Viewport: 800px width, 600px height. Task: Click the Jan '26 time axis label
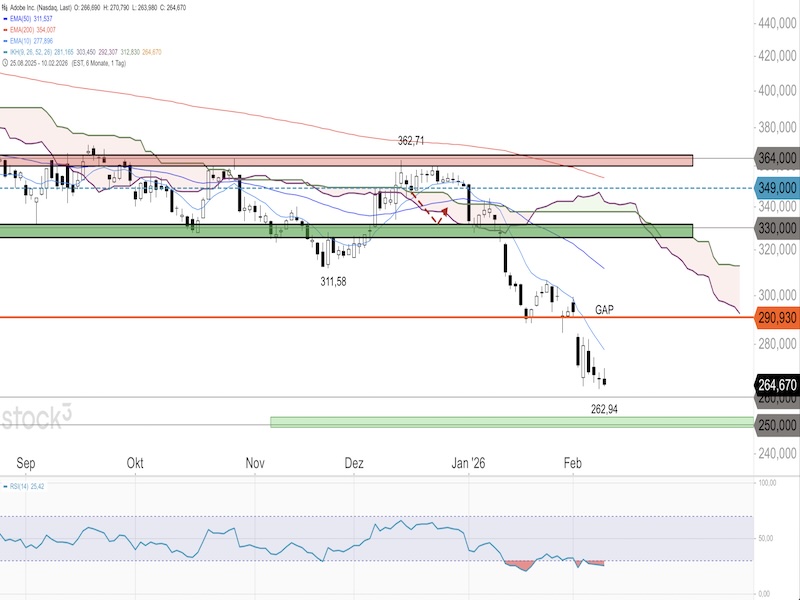pos(467,464)
